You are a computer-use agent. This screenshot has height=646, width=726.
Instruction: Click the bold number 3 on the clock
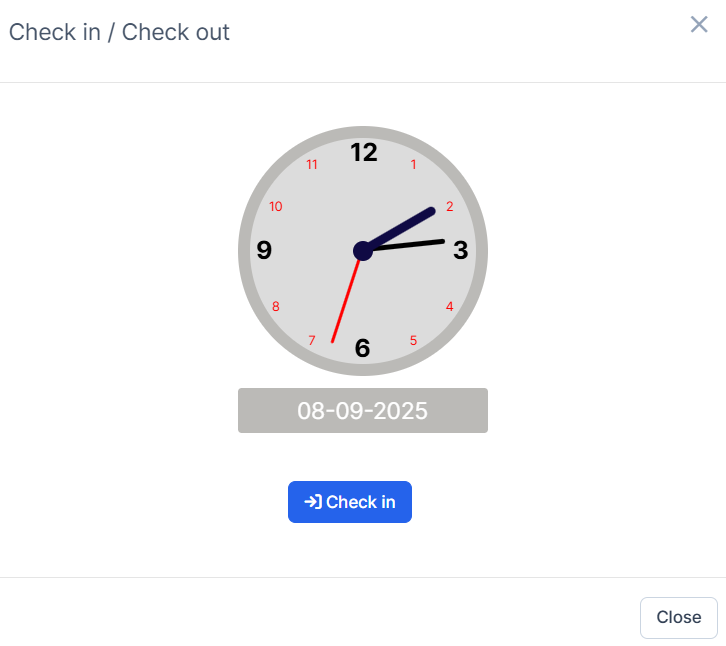tap(460, 250)
